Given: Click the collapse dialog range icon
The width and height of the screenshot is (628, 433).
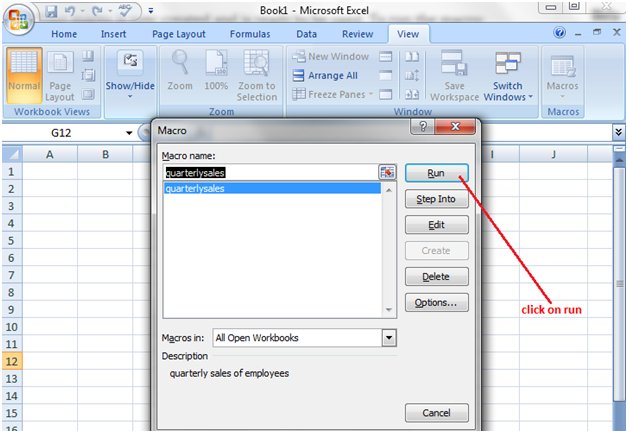Looking at the screenshot, I should pos(387,173).
